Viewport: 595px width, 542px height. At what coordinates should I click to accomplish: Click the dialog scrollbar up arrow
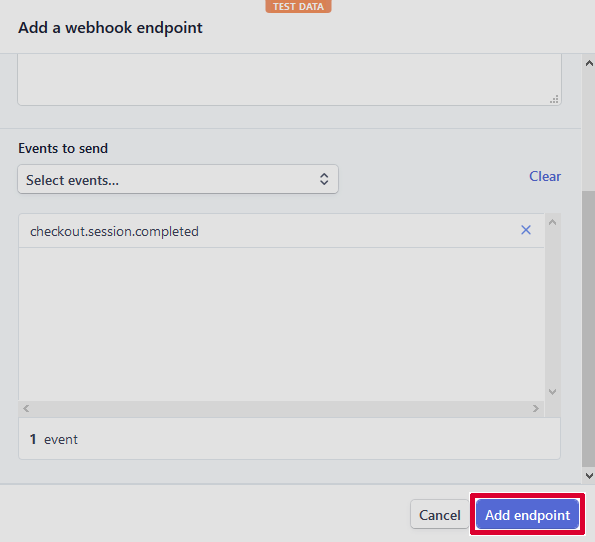coord(589,63)
